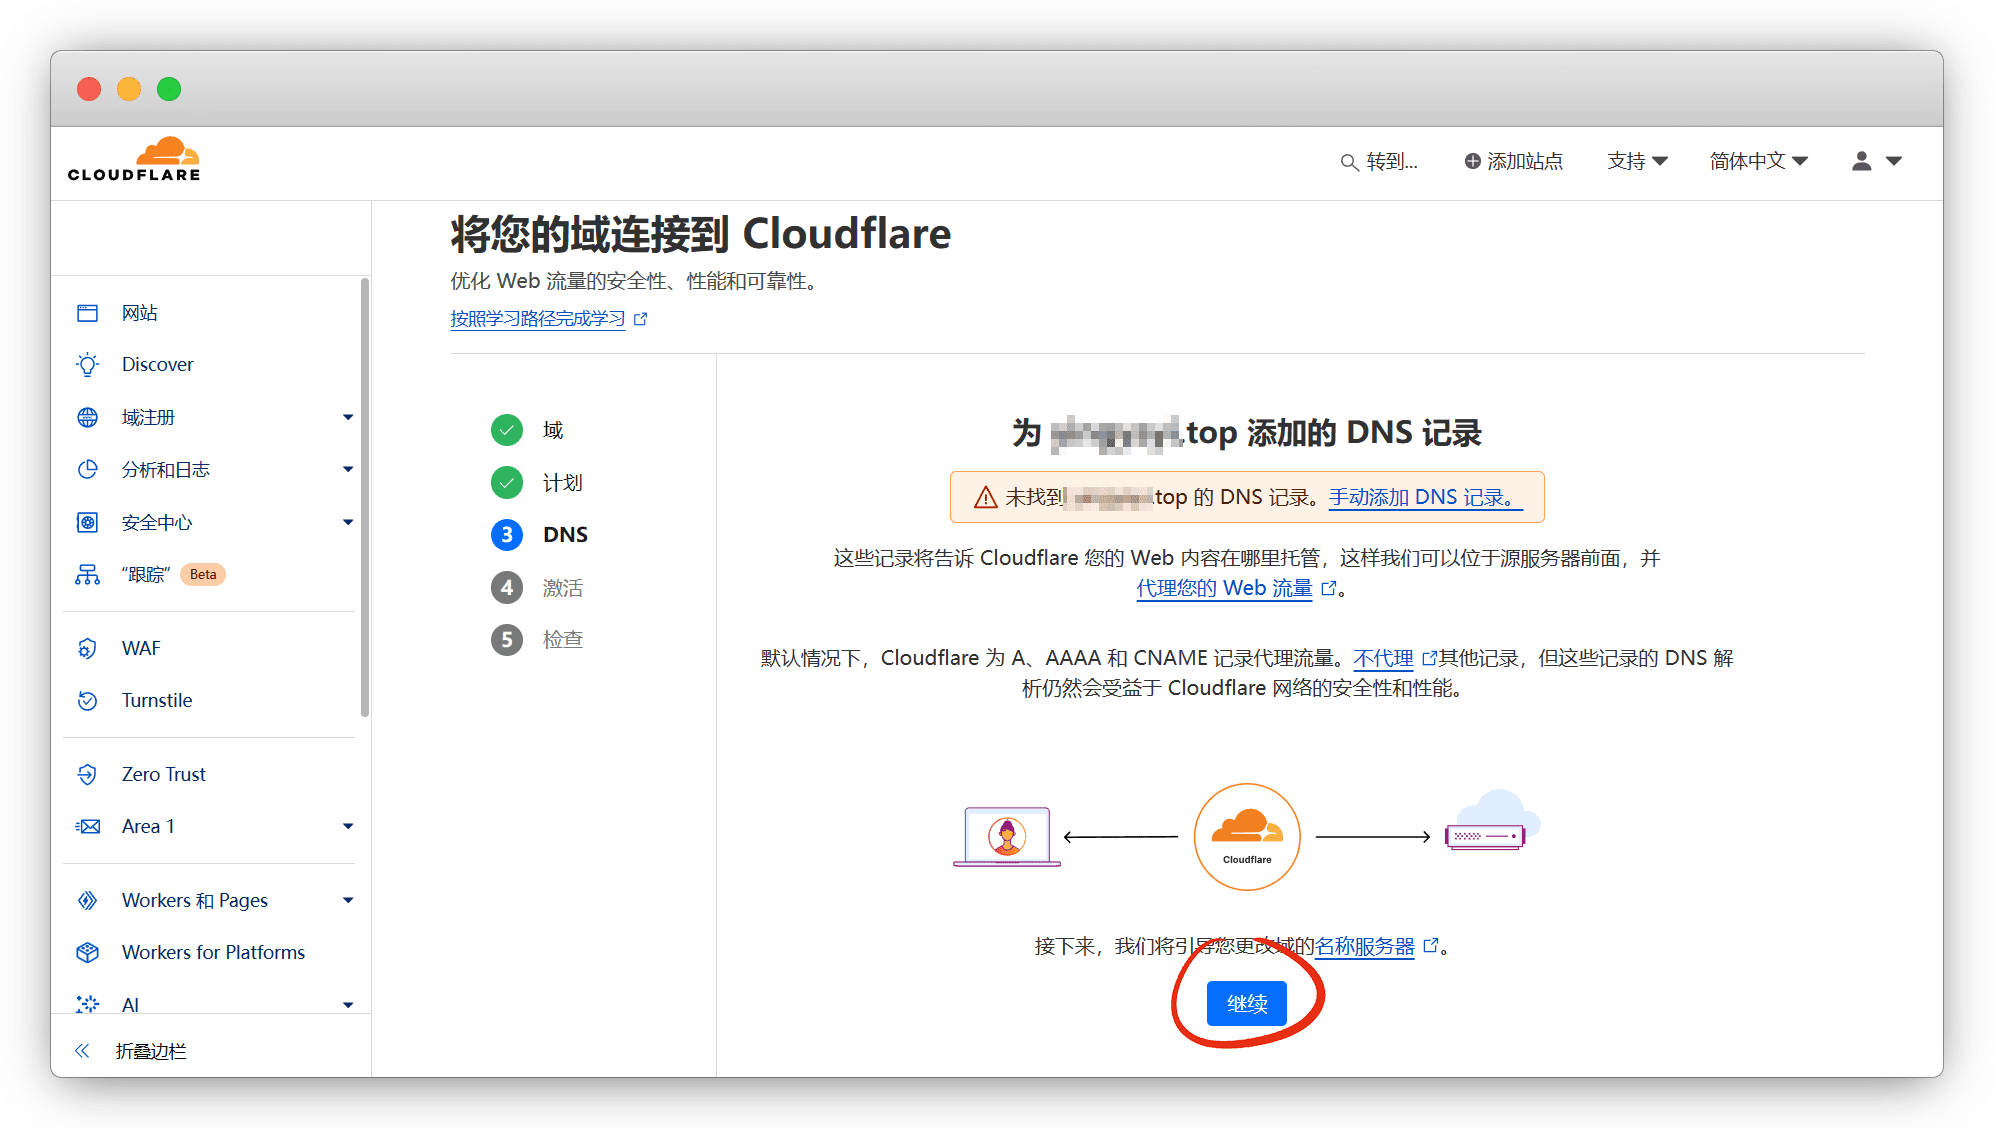Click the green macOS zoom window button

pos(169,89)
